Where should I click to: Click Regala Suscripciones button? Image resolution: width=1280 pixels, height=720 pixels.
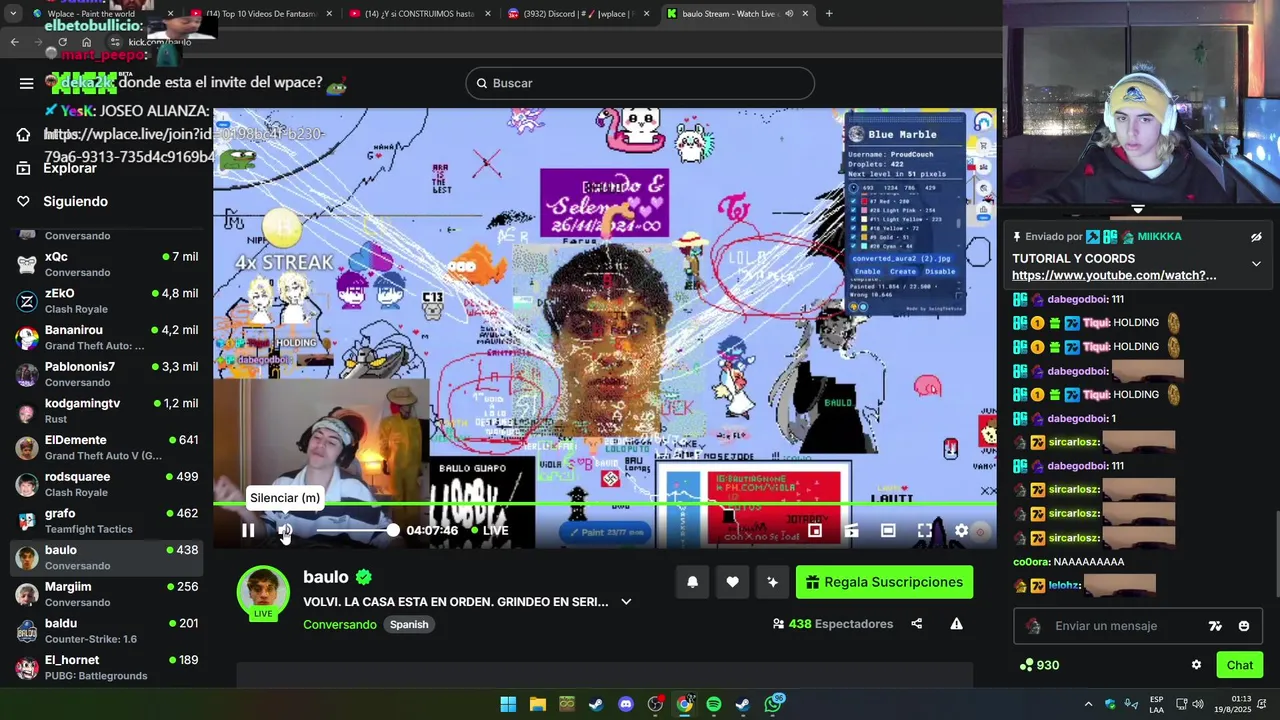(x=884, y=582)
